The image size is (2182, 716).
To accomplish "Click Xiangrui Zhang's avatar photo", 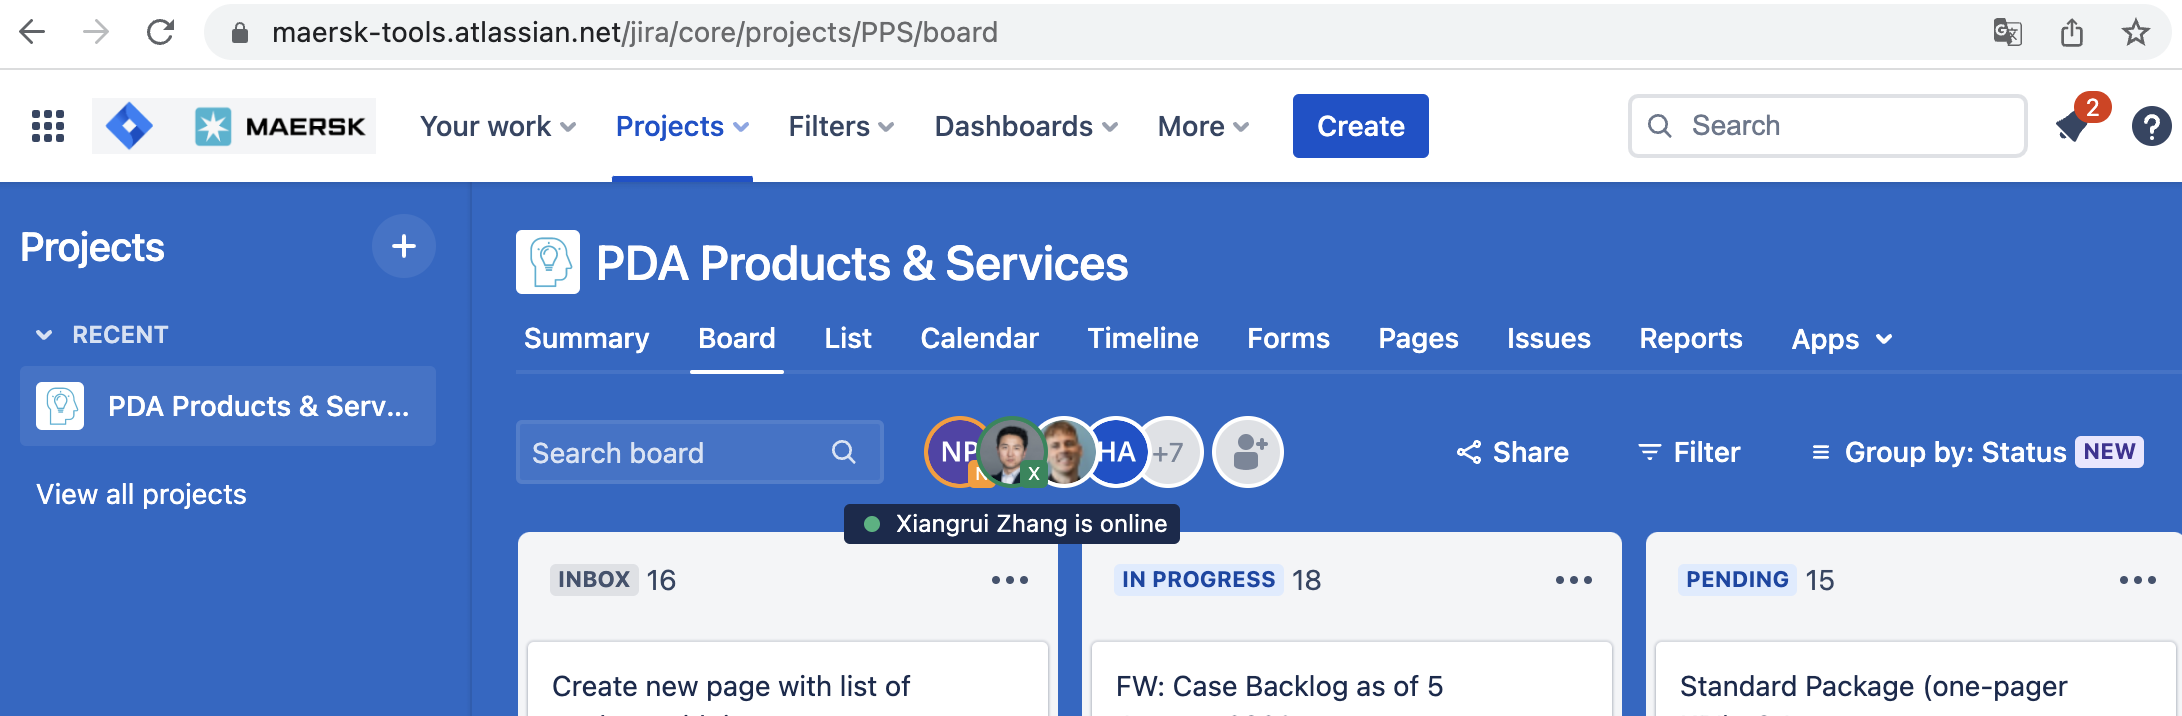I will [x=1011, y=452].
